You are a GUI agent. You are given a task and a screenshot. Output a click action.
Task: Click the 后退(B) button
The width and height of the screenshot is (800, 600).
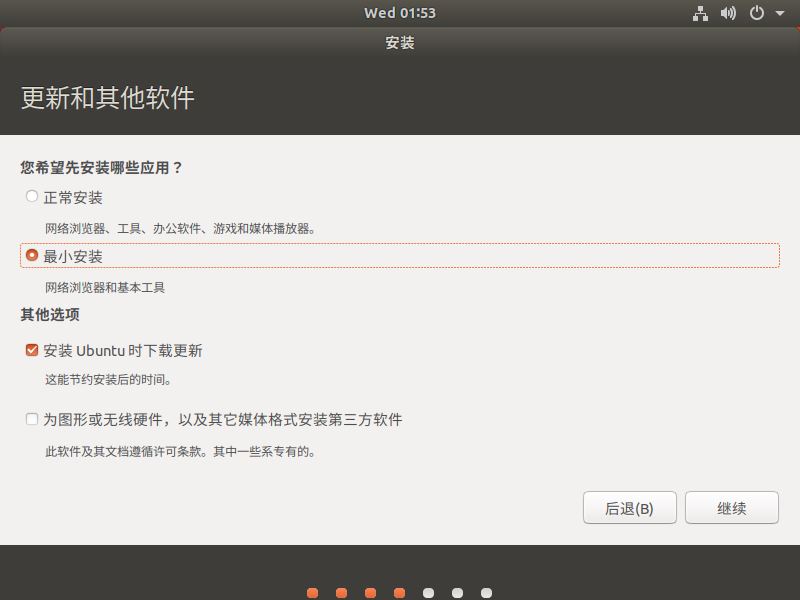pos(630,508)
